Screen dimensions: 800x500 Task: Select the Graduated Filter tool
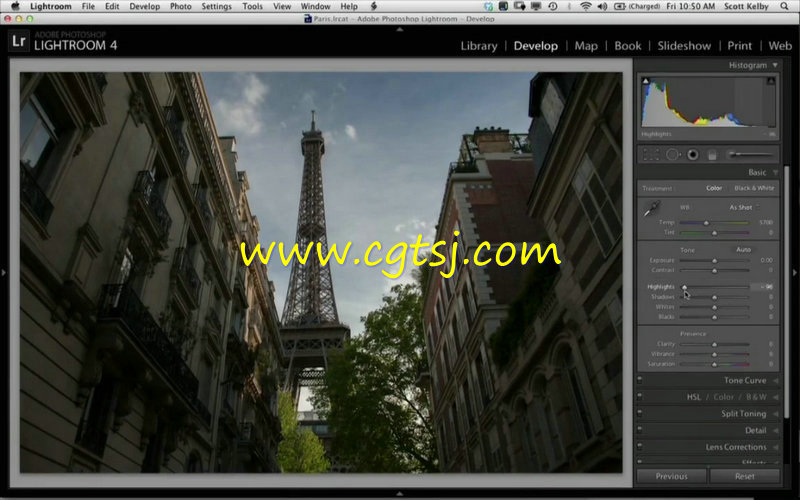(x=712, y=155)
